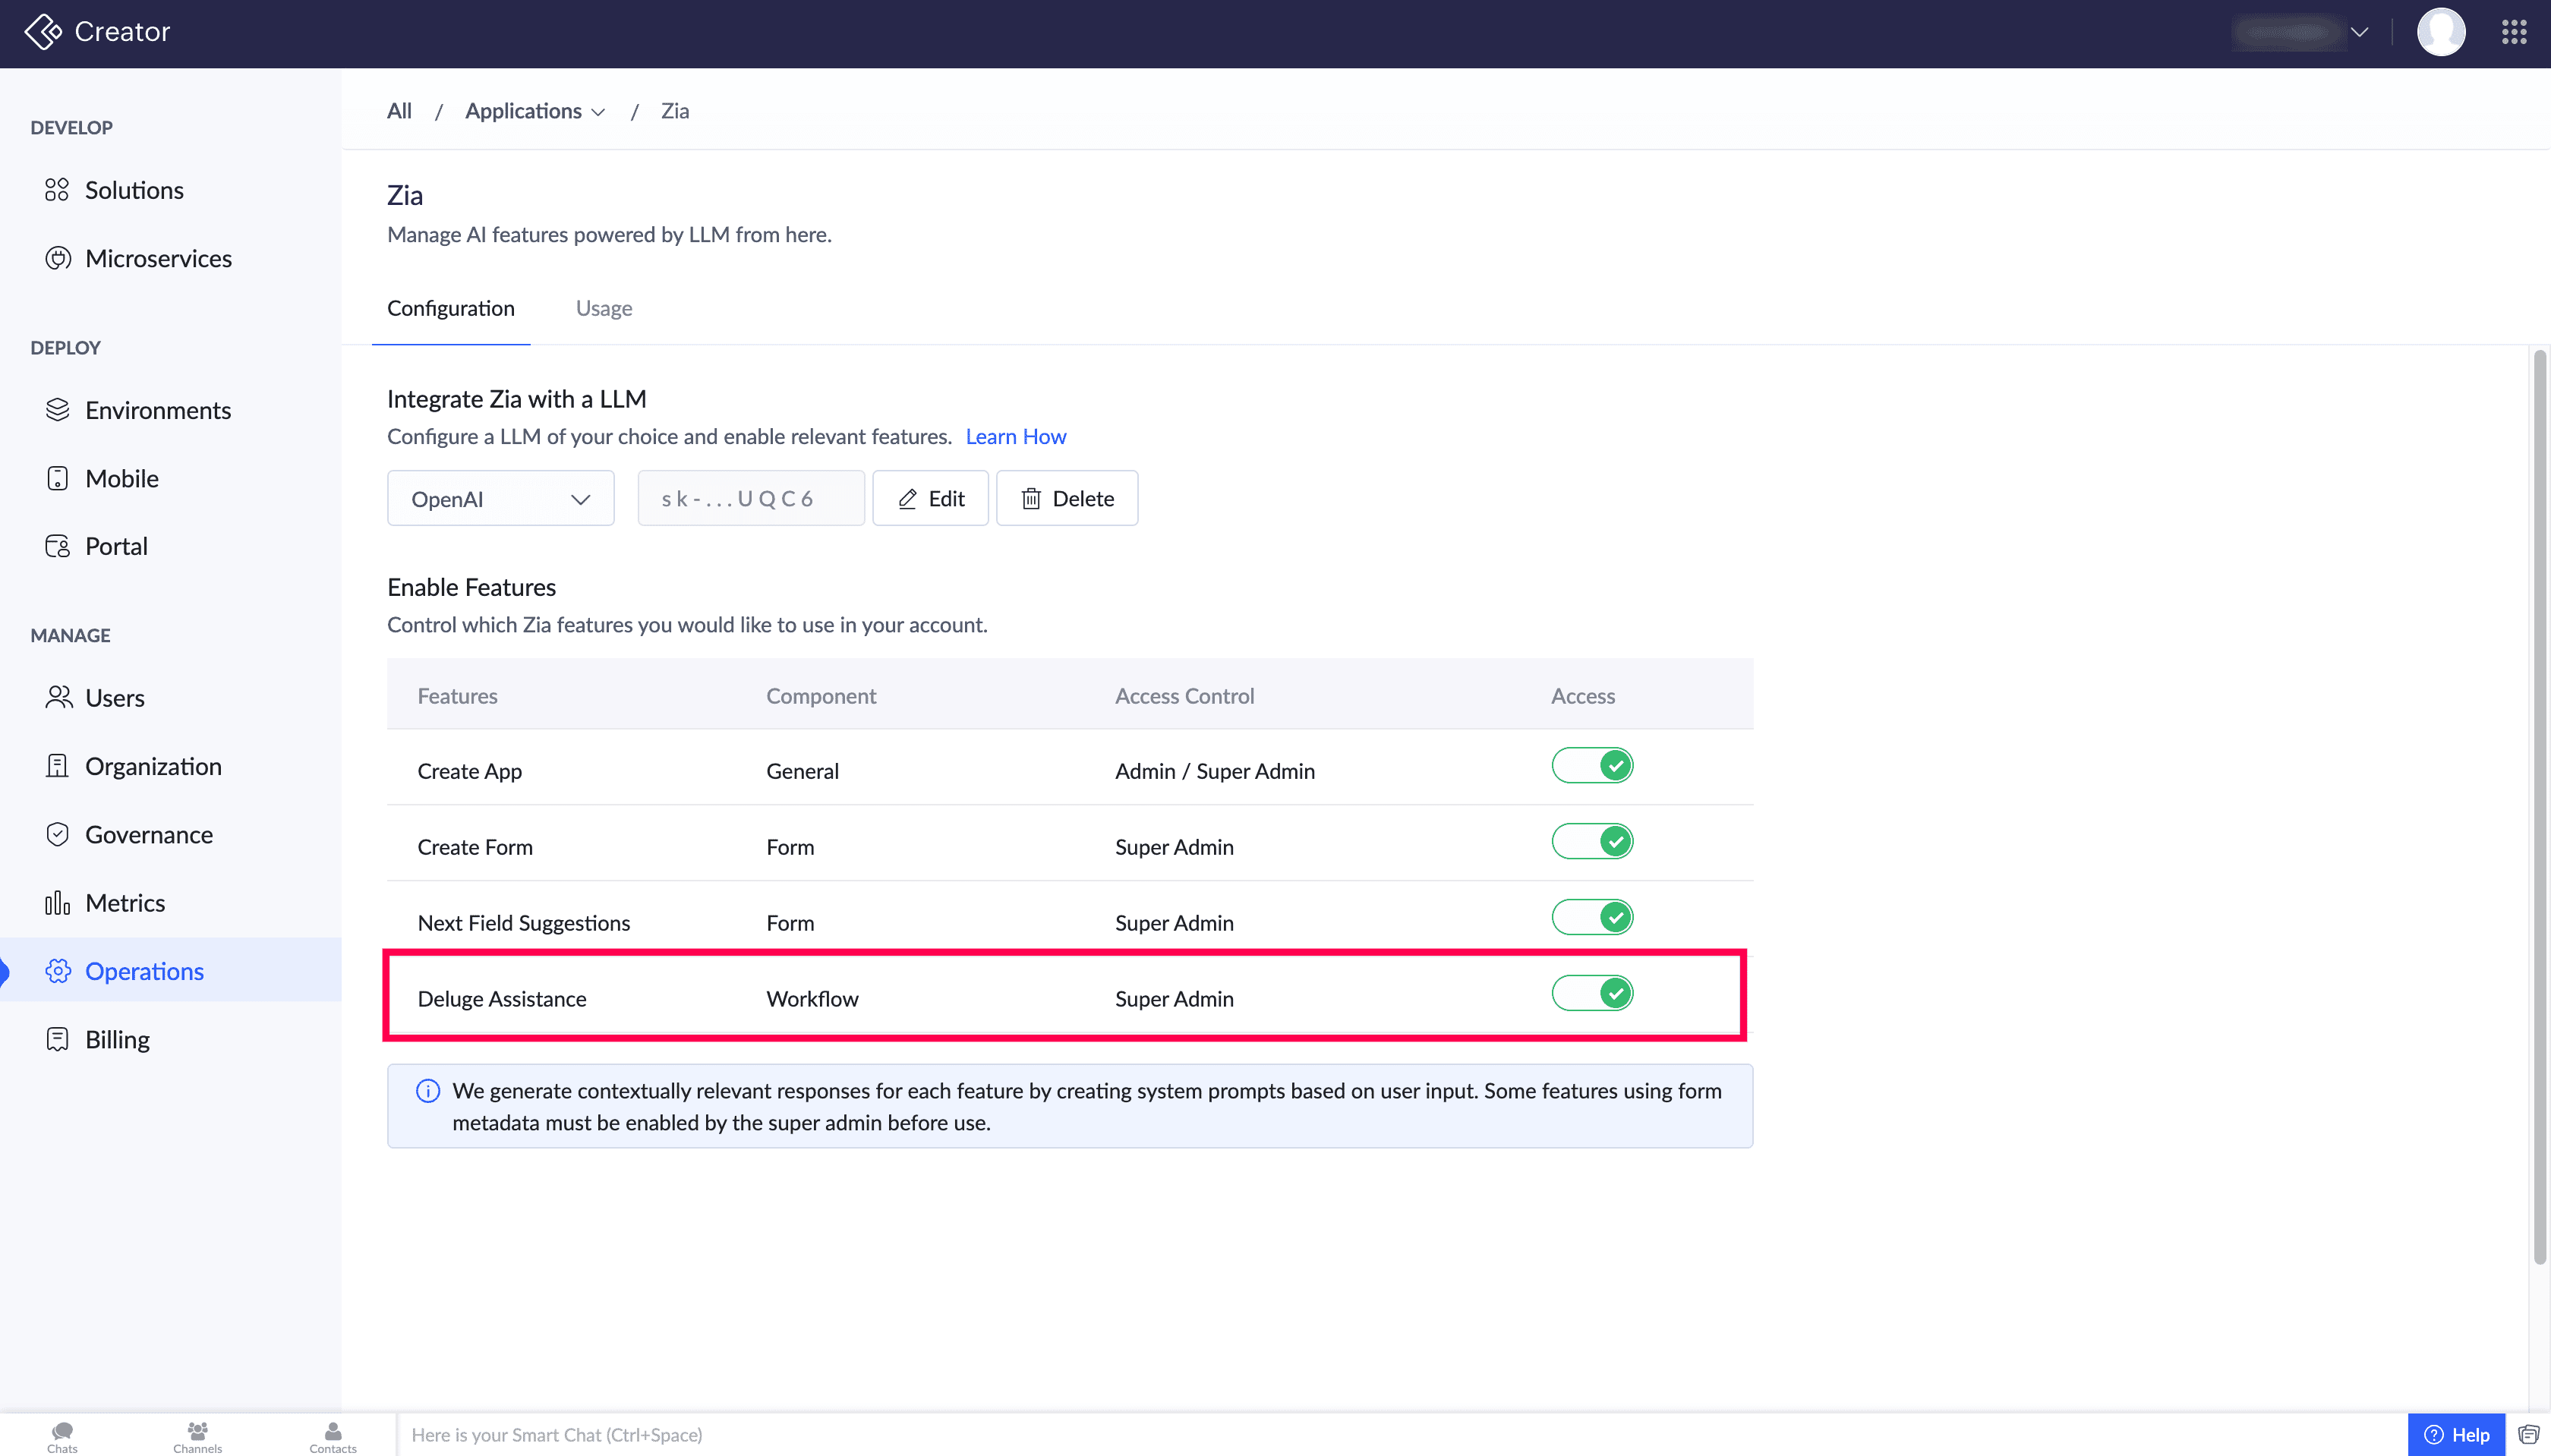Disable the Create App access toggle

pyautogui.click(x=1591, y=766)
